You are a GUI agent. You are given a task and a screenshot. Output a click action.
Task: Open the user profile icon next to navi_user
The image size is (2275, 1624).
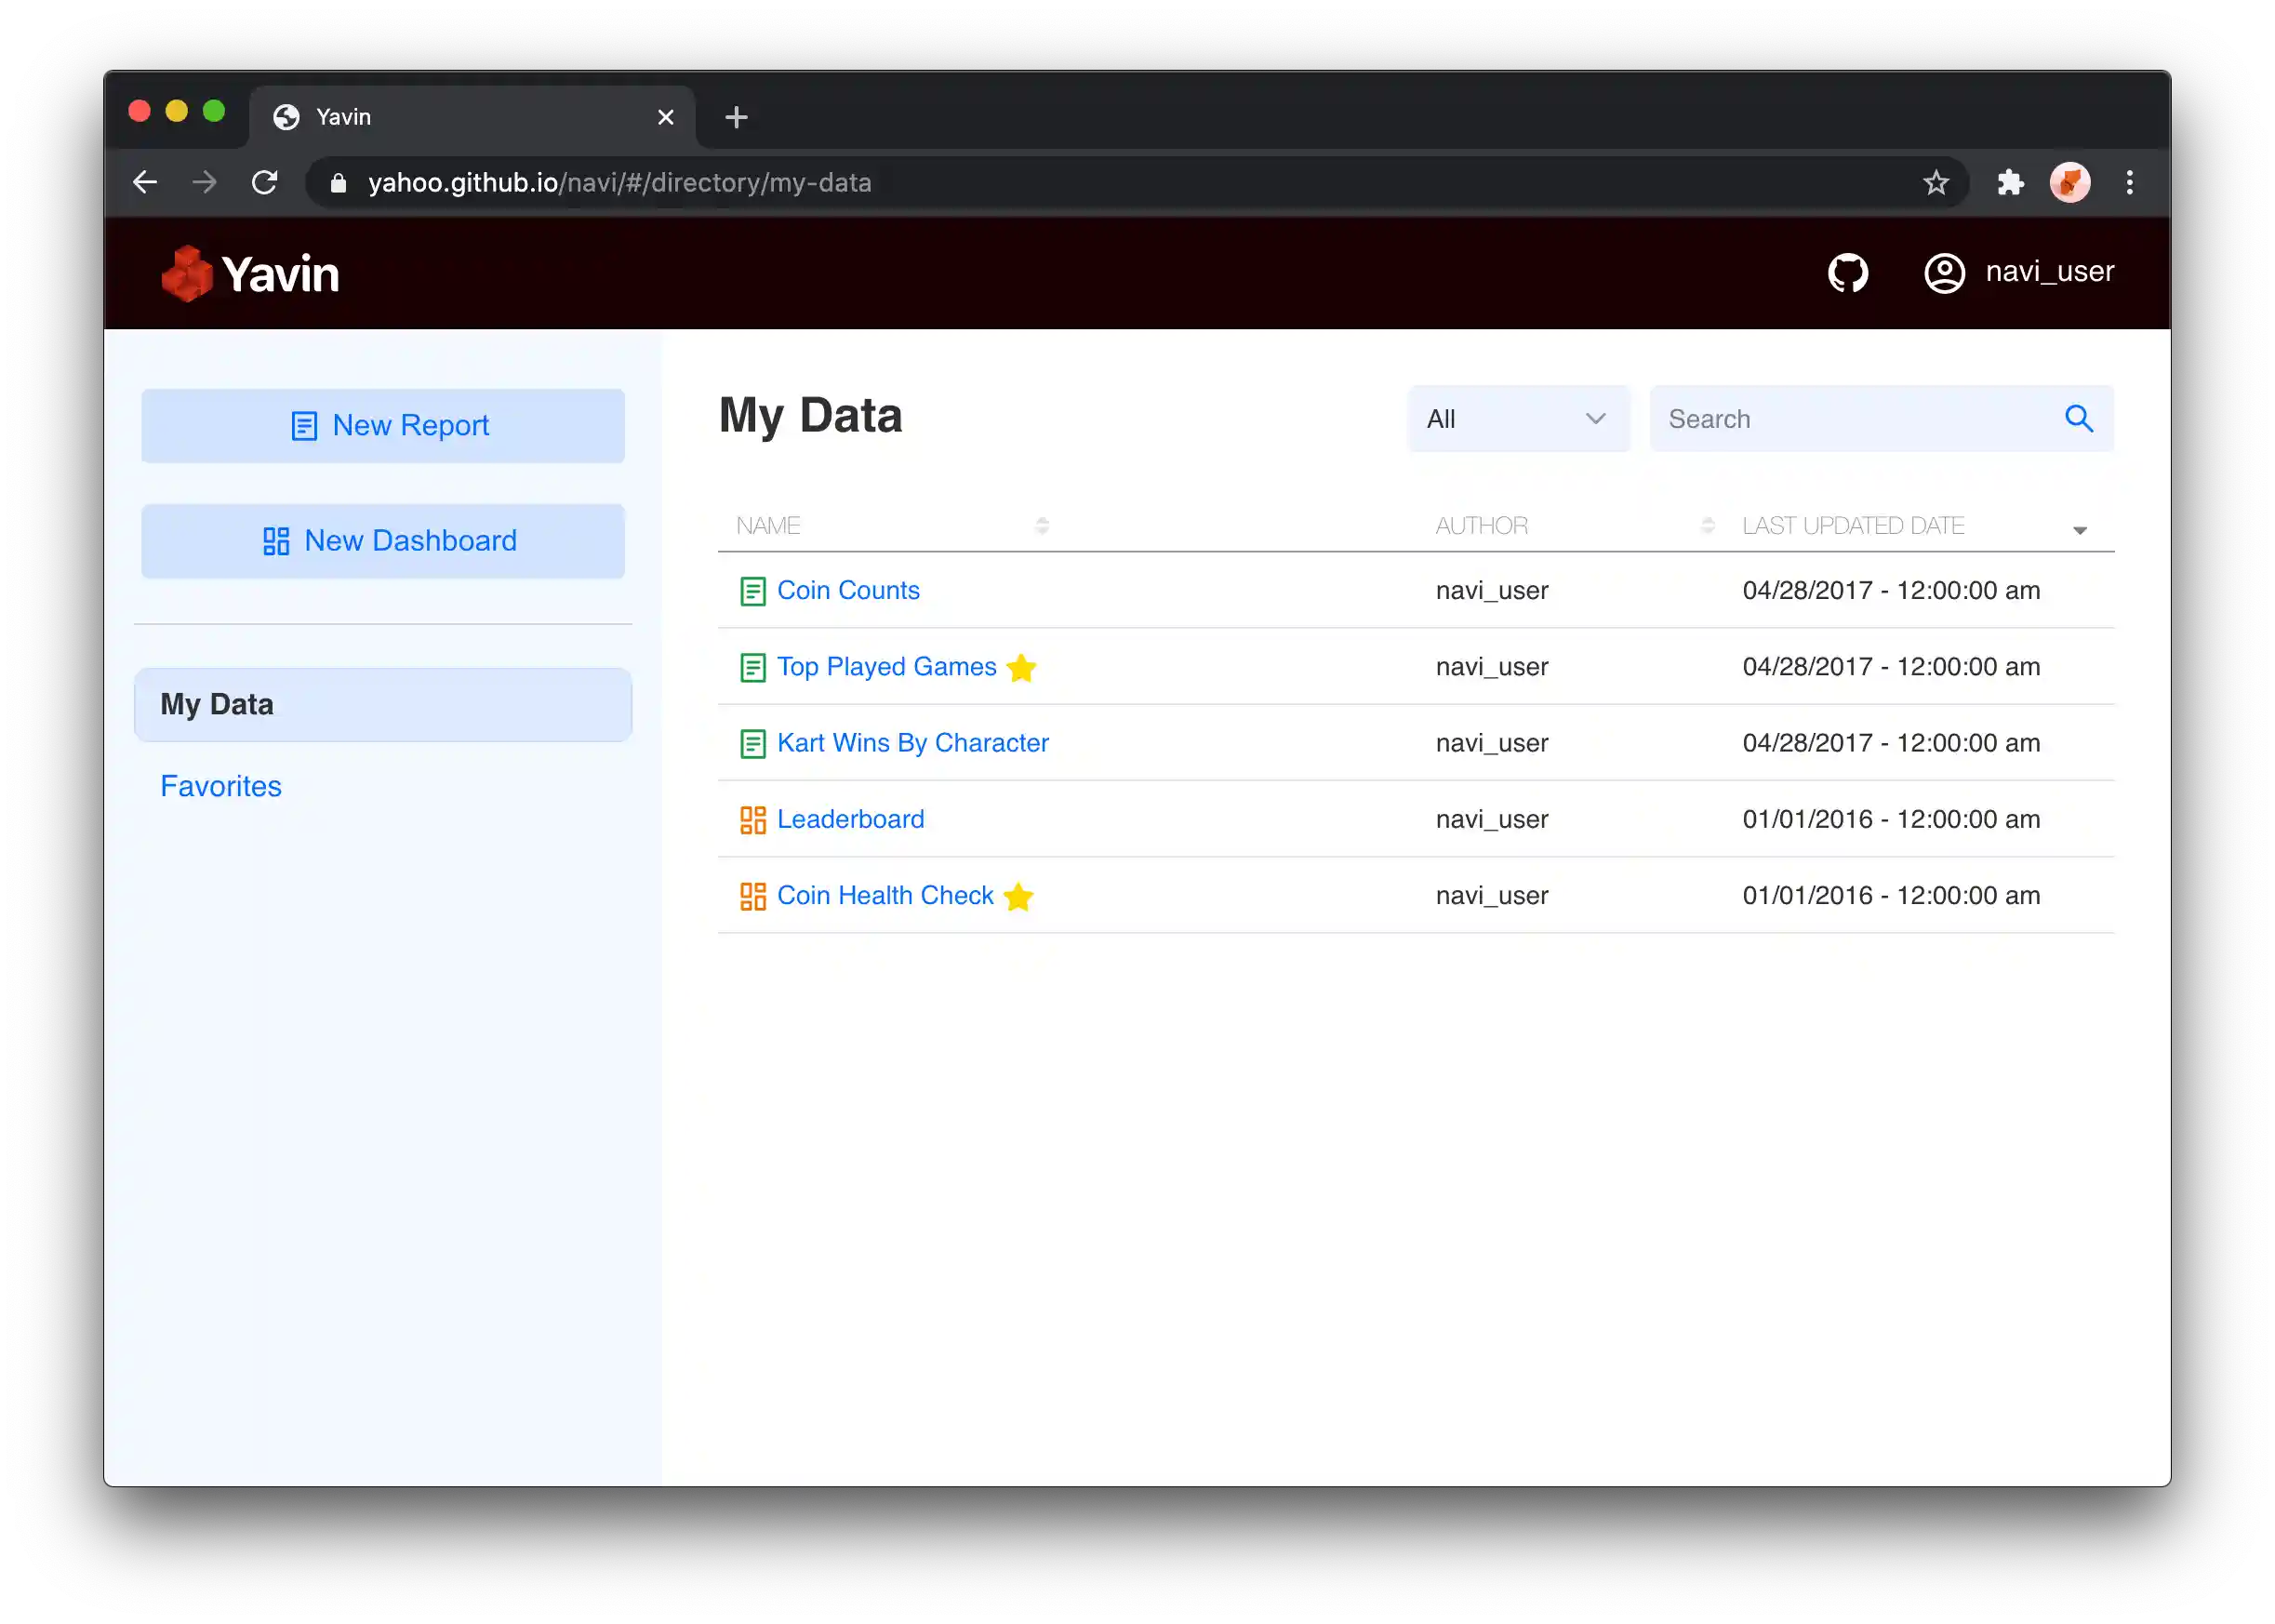coord(1943,272)
